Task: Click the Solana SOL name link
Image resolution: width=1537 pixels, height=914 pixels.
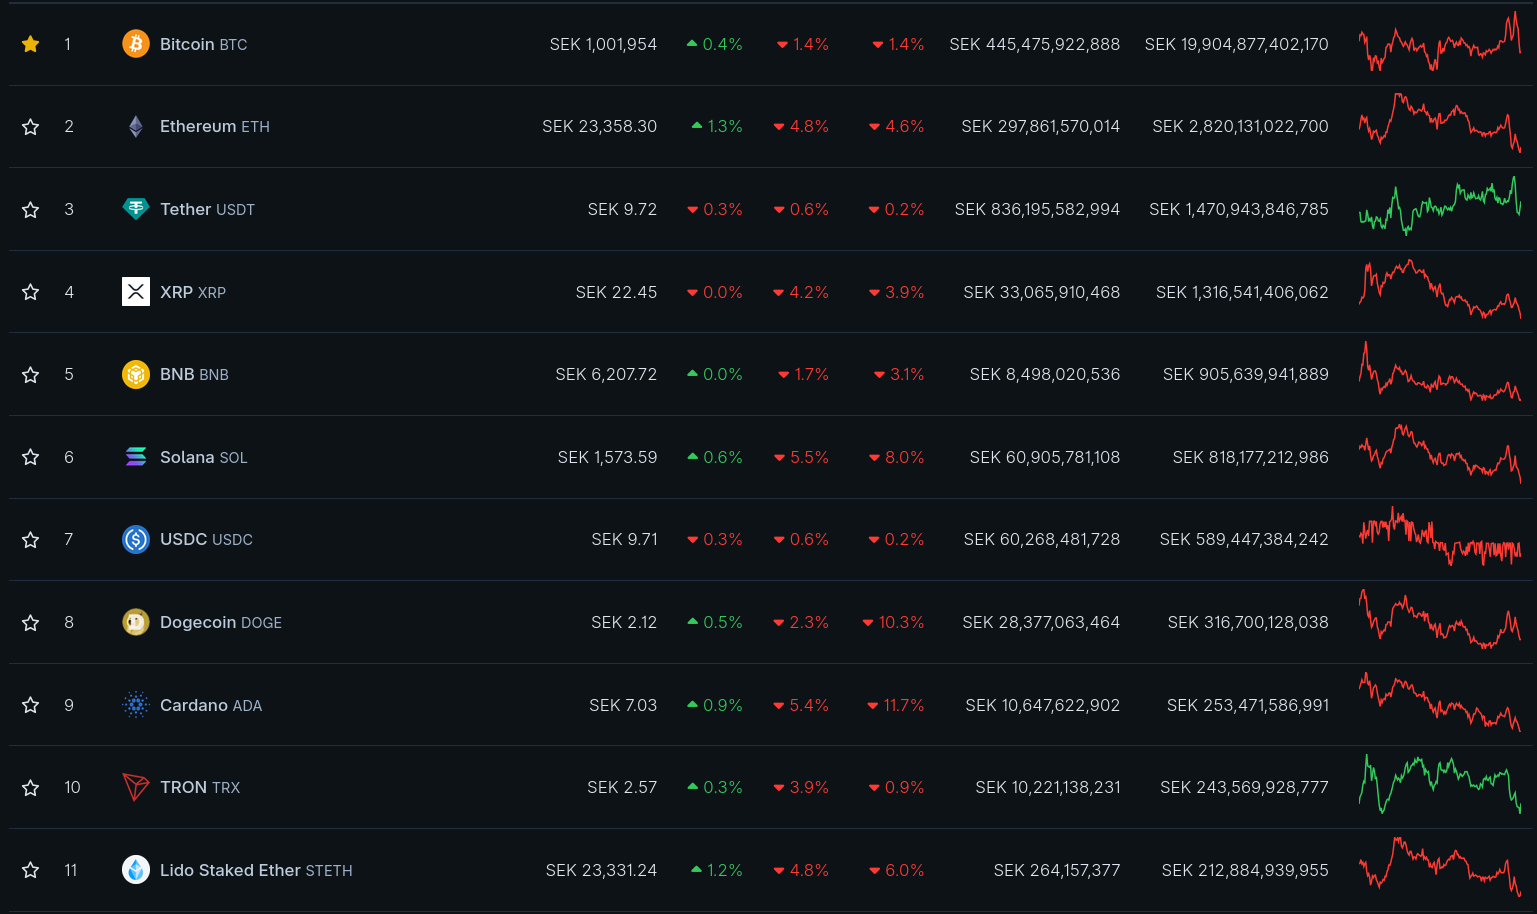Action: [x=203, y=457]
